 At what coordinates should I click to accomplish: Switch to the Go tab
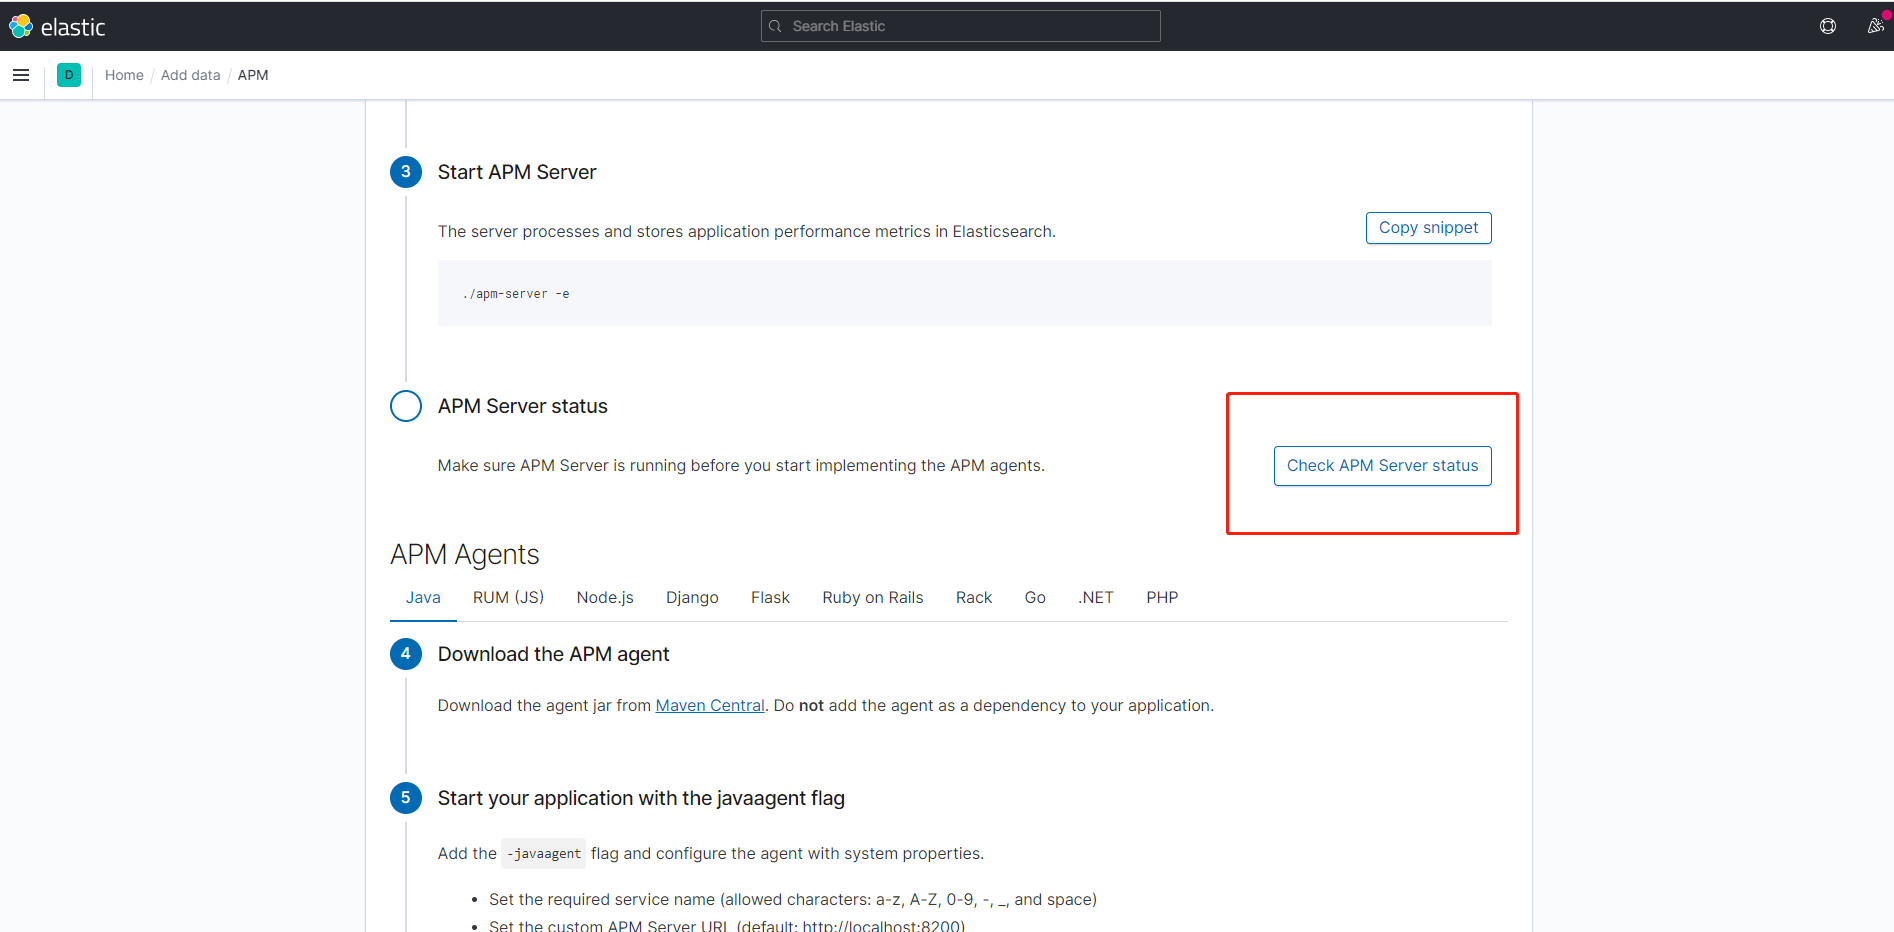pyautogui.click(x=1035, y=597)
